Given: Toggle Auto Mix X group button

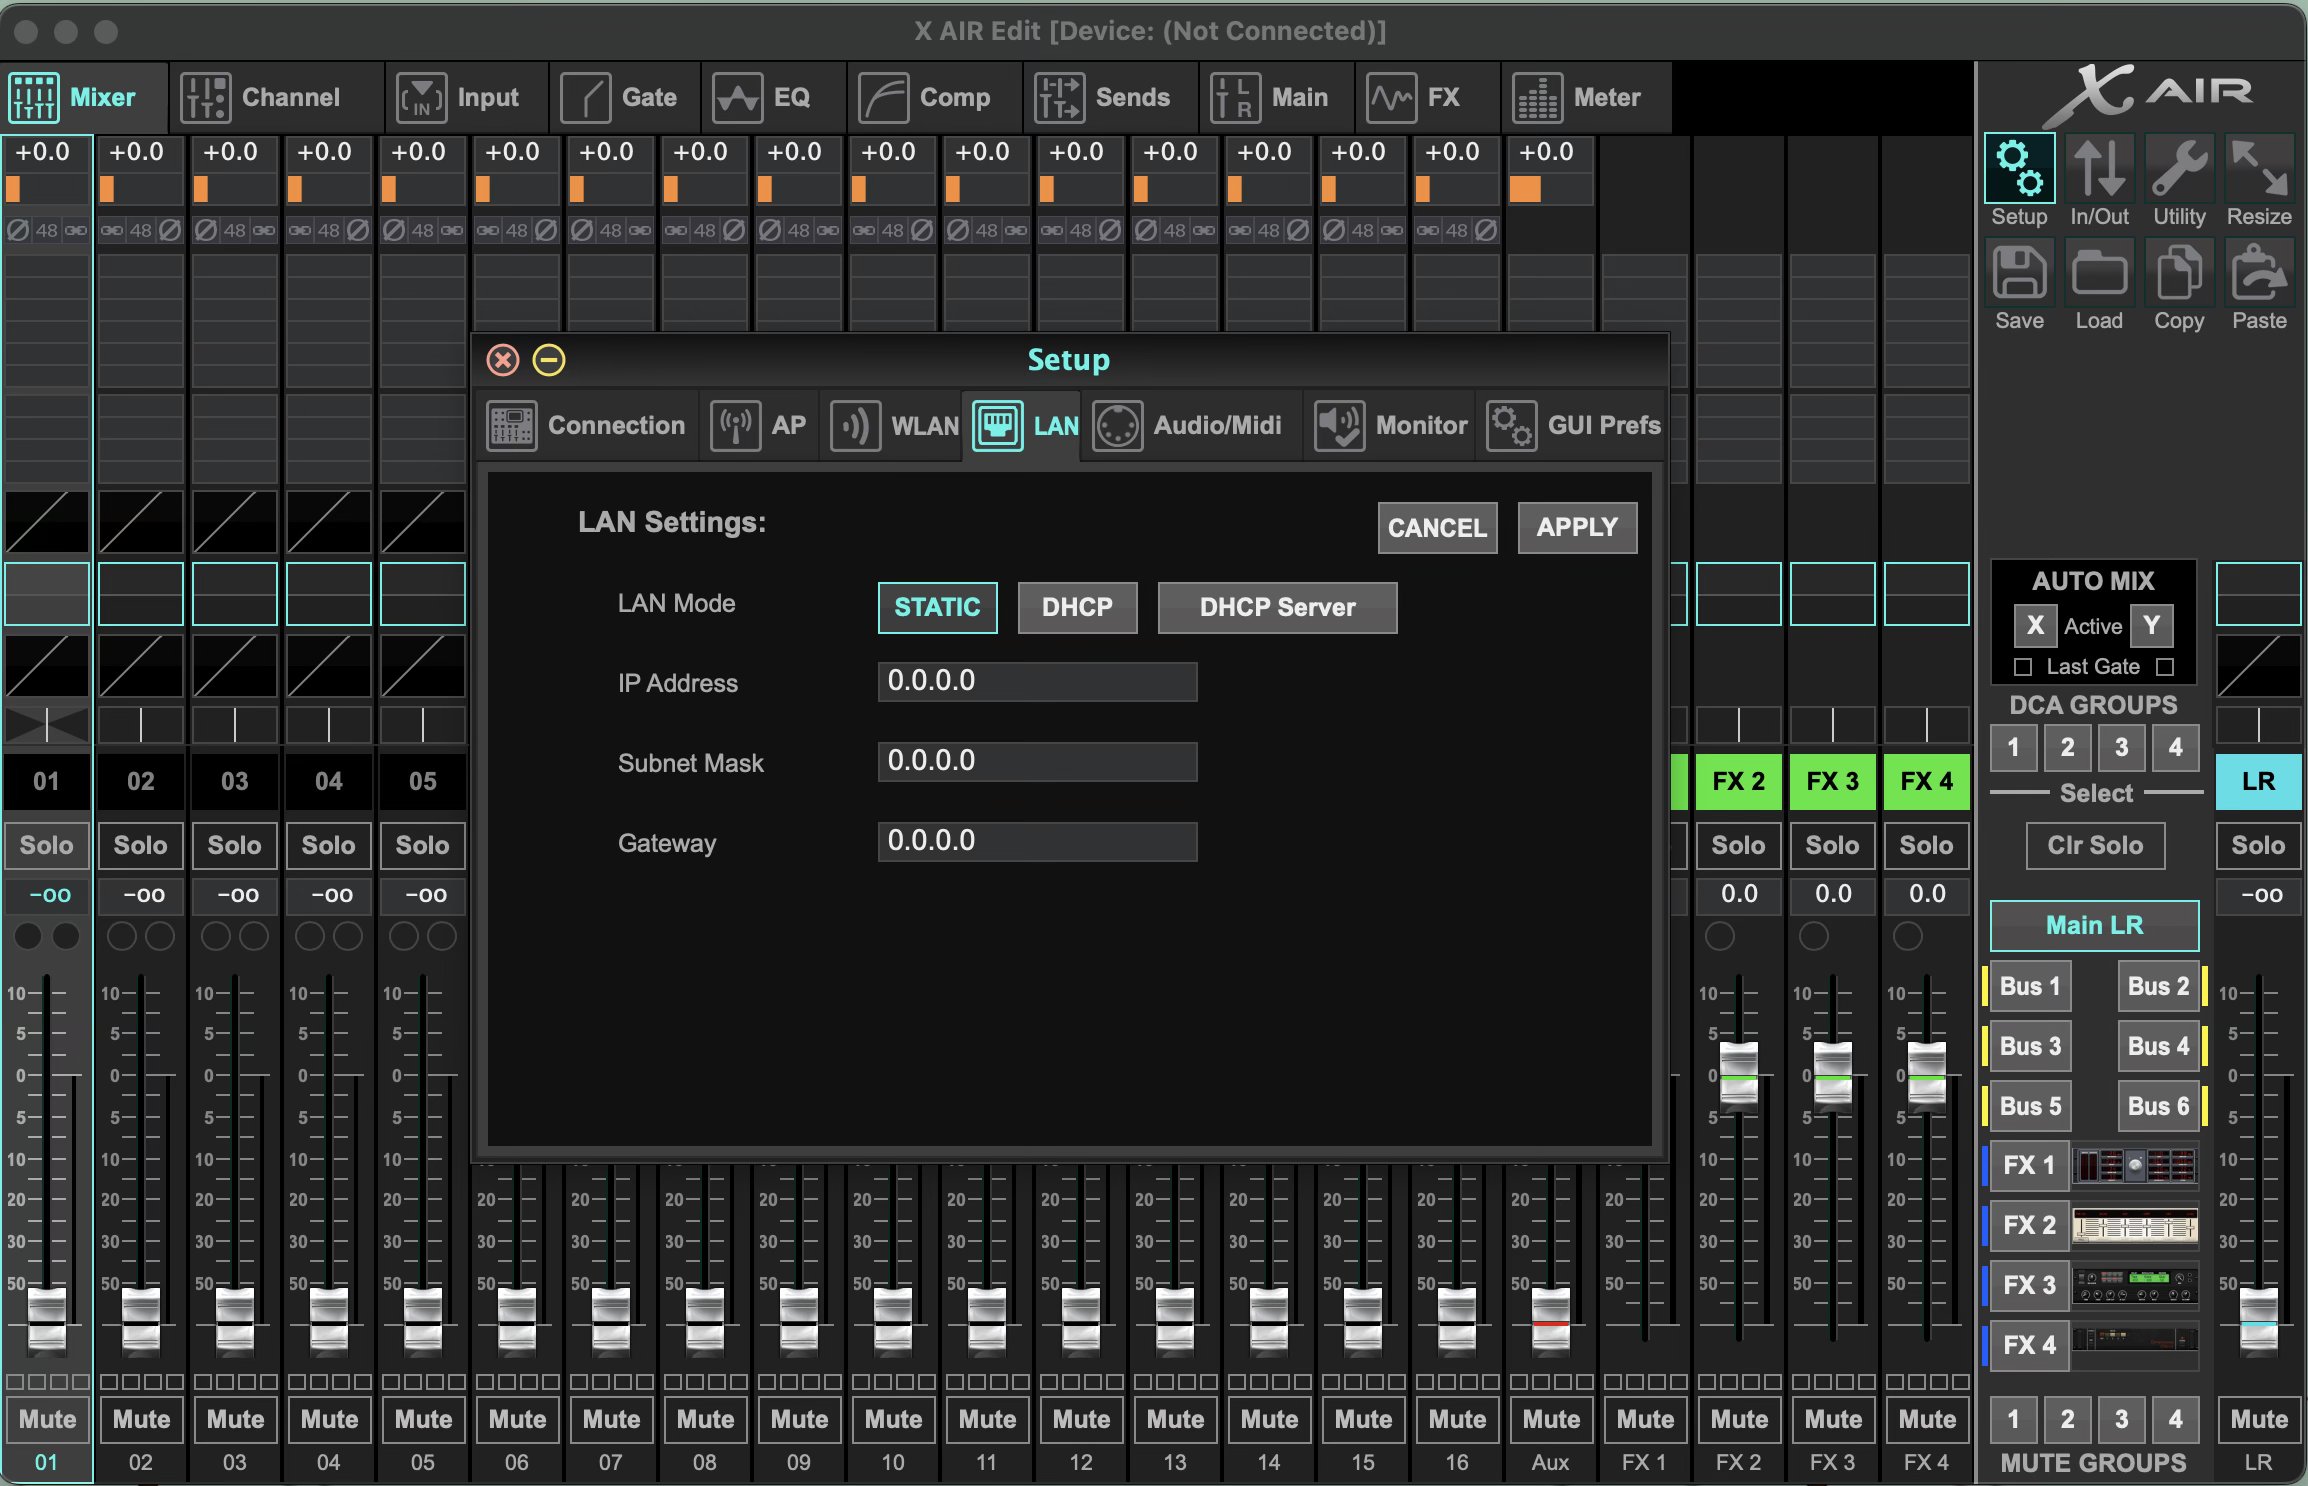Looking at the screenshot, I should 2035,626.
